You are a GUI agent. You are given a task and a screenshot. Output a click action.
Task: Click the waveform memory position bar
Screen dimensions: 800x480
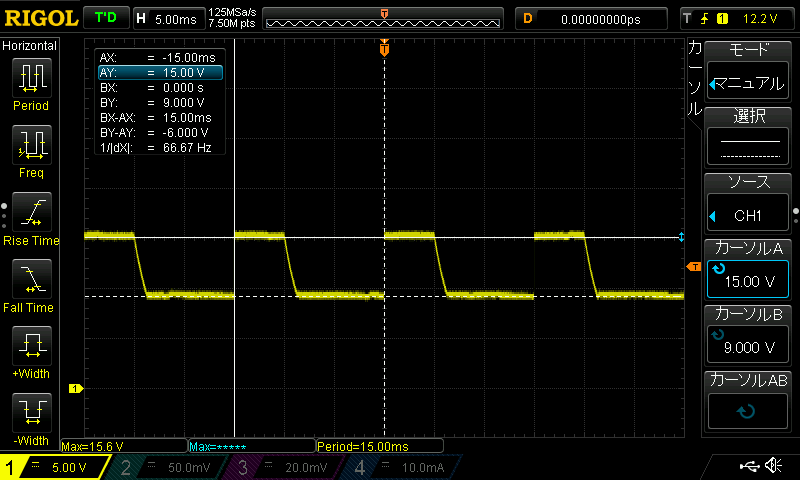(x=385, y=19)
